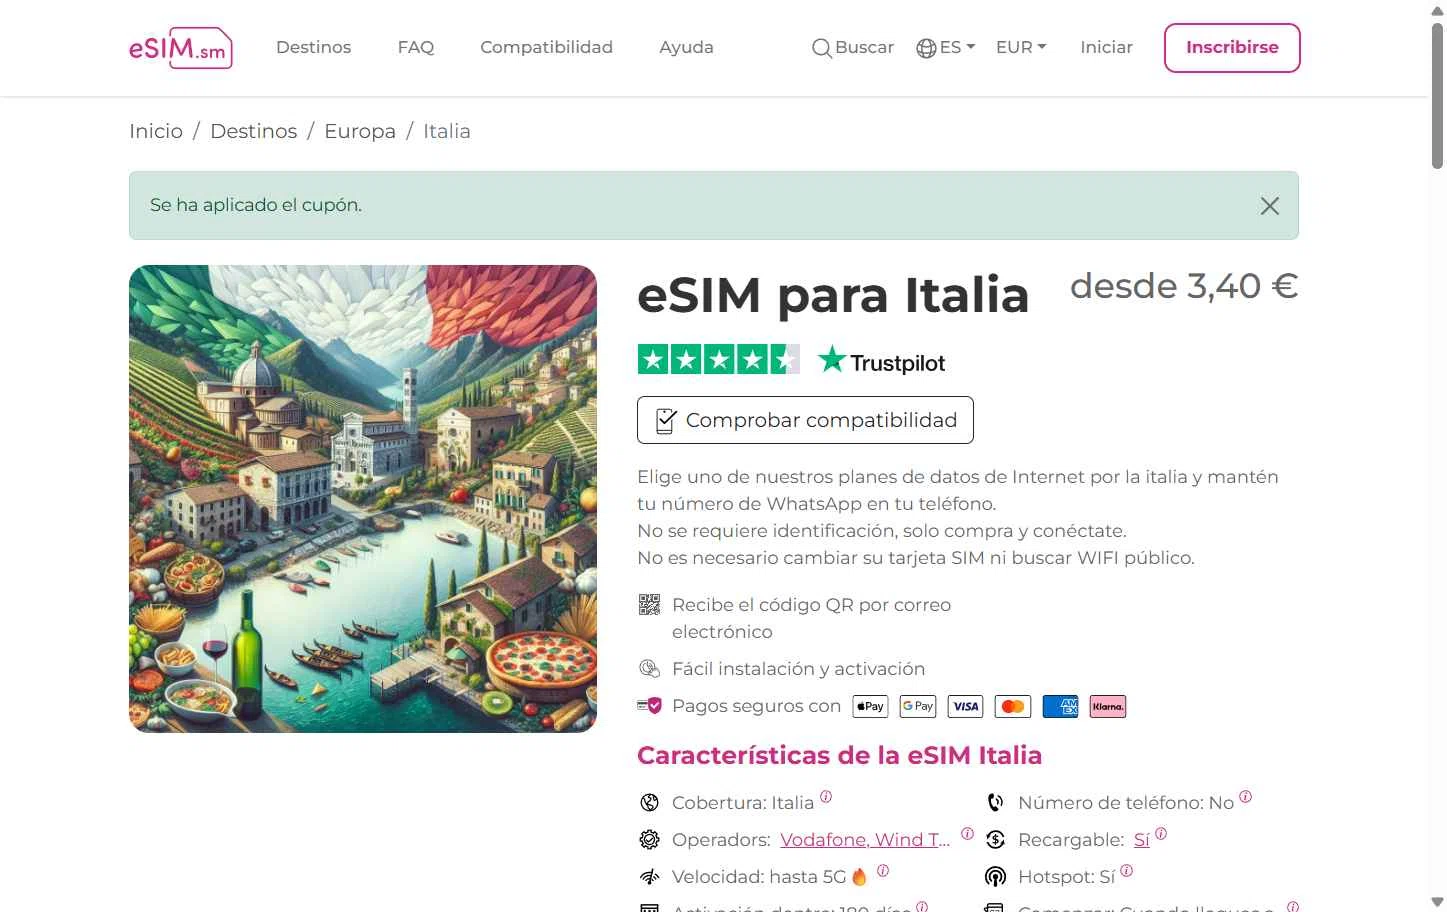This screenshot has height=912, width=1447.
Task: Click the Hotspot broadcast icon
Action: click(x=995, y=876)
